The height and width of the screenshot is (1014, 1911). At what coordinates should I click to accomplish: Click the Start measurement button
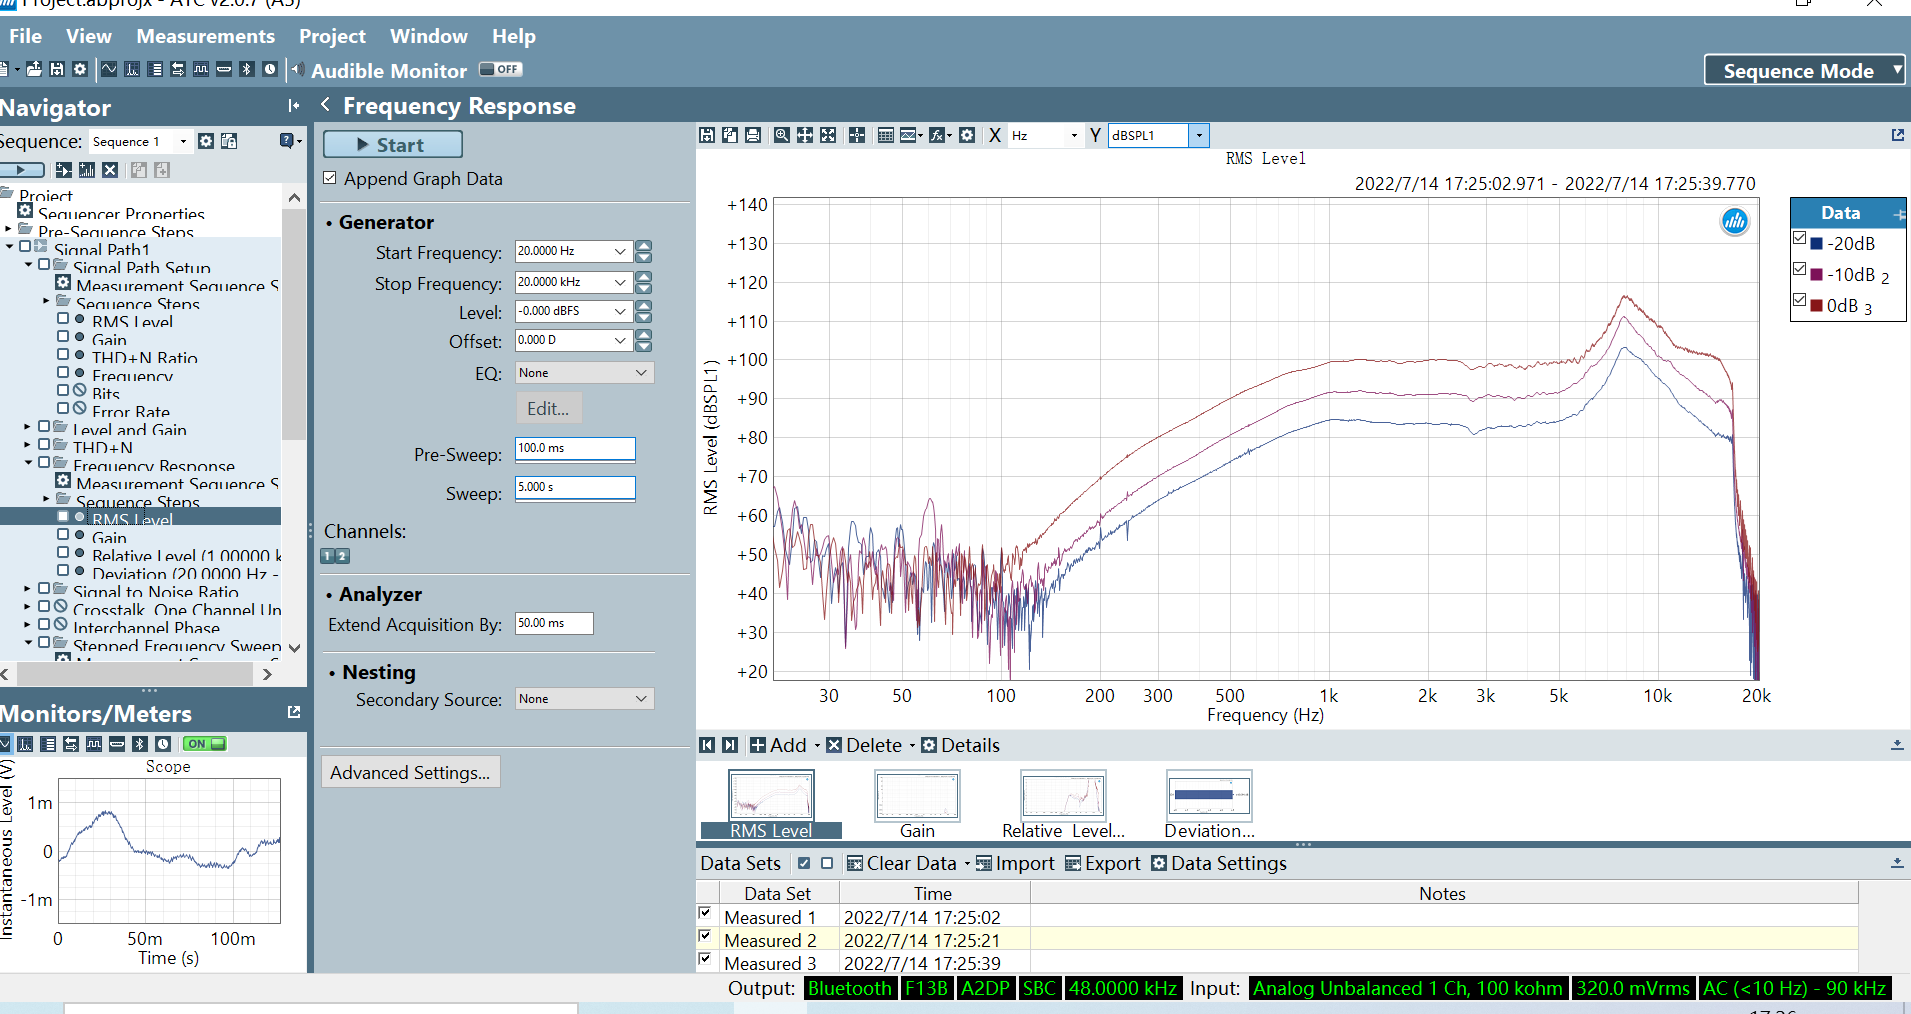coord(392,144)
